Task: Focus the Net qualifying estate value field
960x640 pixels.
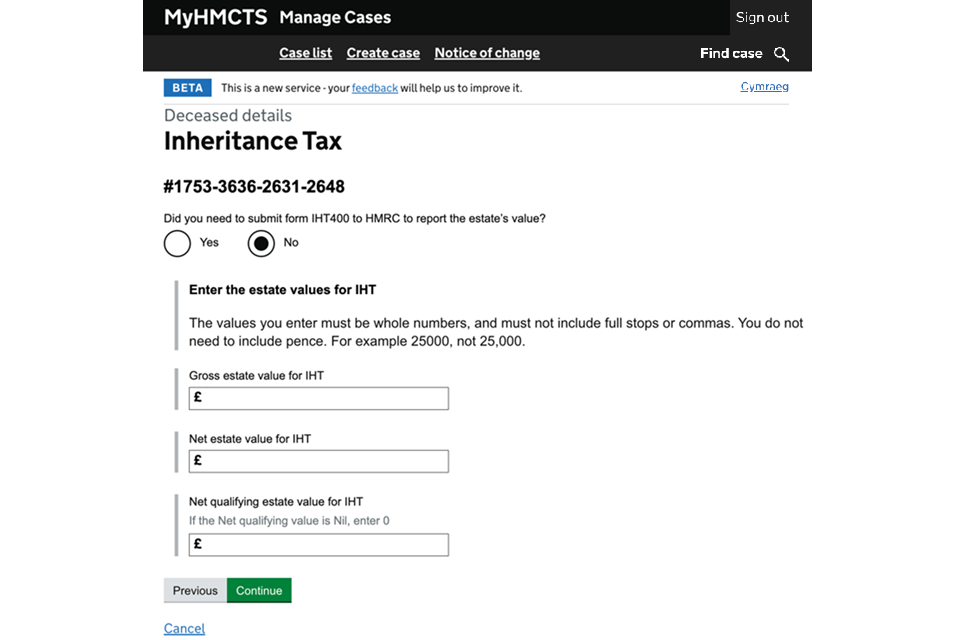Action: pos(318,545)
